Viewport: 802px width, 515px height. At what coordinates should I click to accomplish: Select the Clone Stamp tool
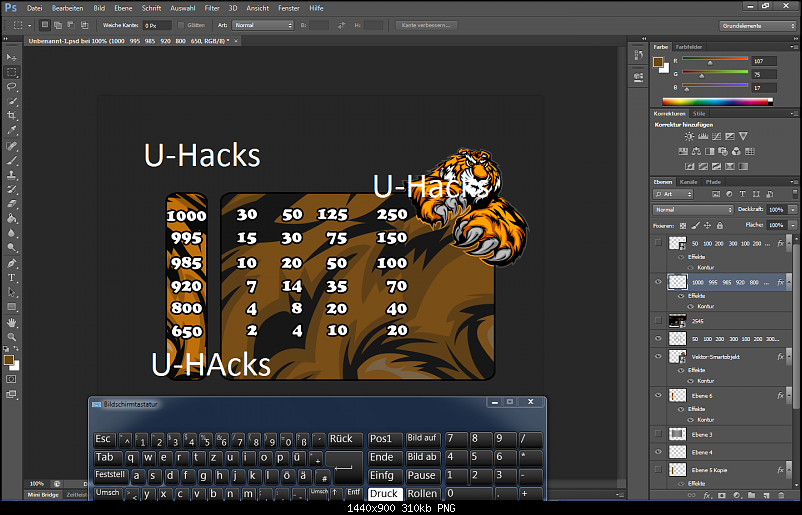point(12,175)
